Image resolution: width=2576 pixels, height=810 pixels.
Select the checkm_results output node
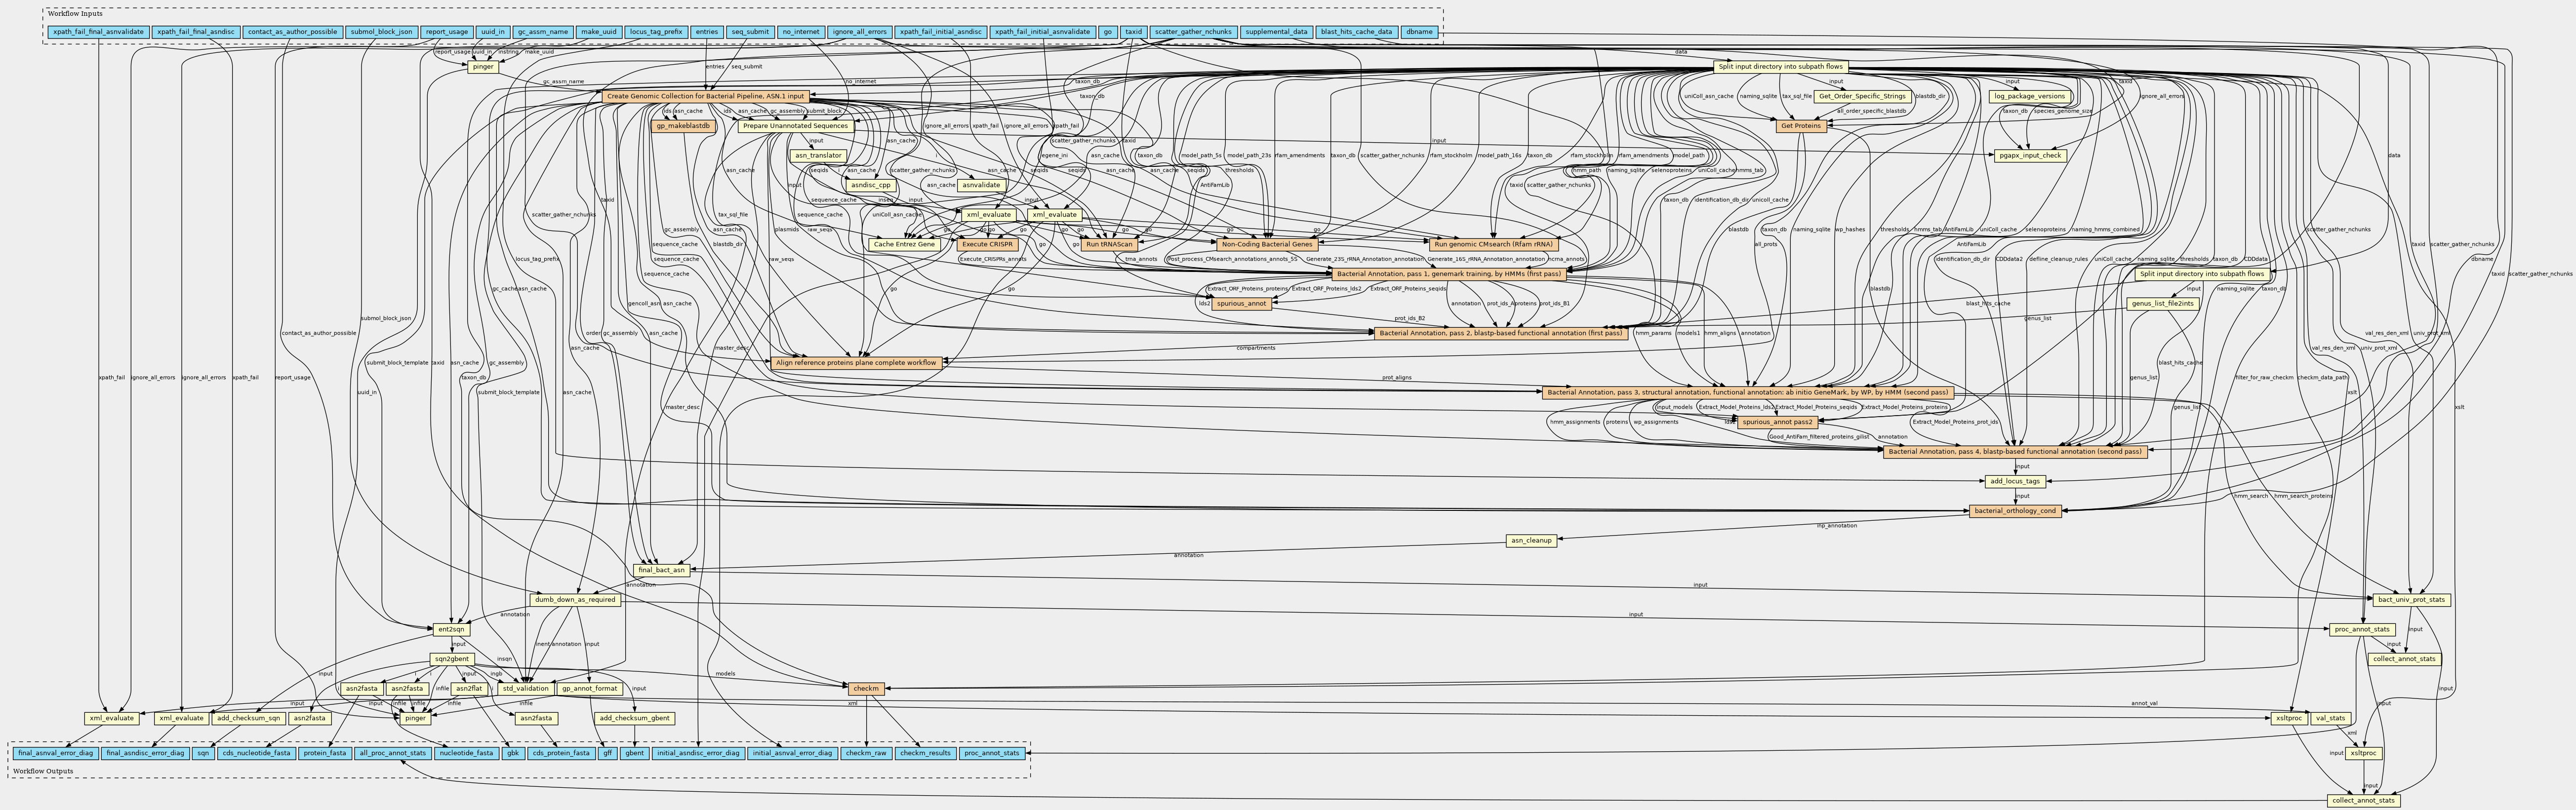tap(925, 753)
